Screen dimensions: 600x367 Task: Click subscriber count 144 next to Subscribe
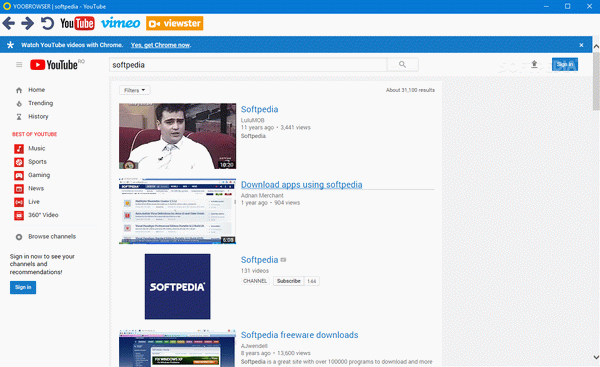pos(311,281)
